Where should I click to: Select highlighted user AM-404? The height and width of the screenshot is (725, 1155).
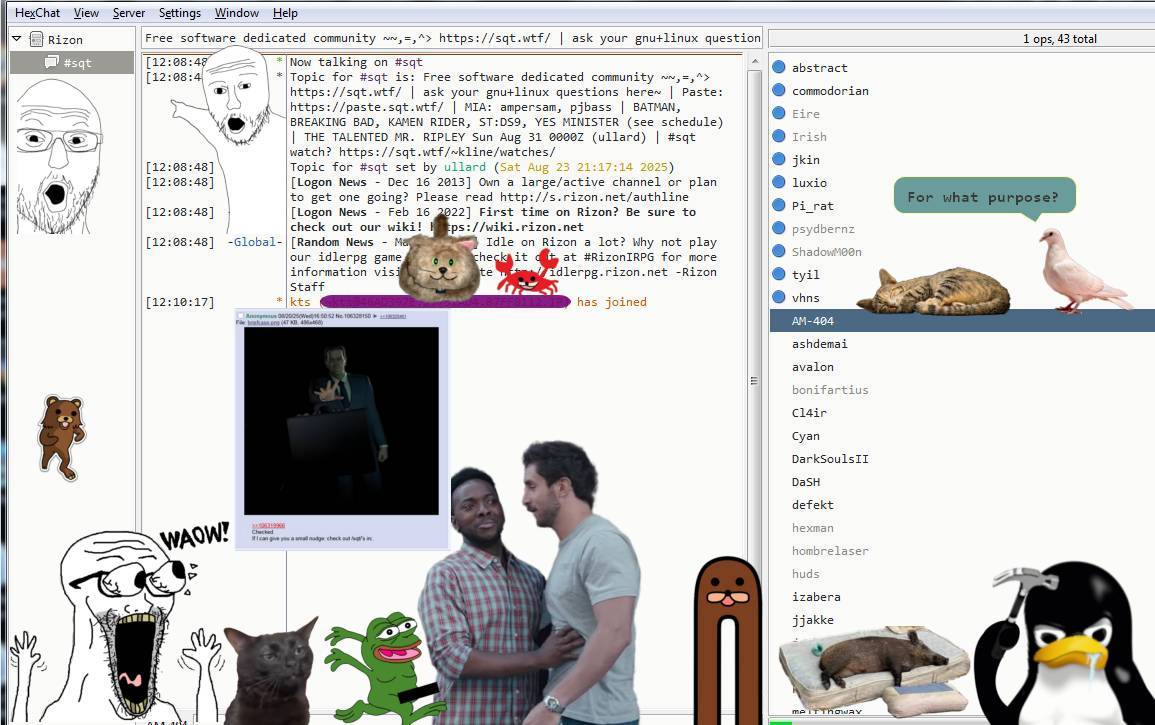click(962, 321)
